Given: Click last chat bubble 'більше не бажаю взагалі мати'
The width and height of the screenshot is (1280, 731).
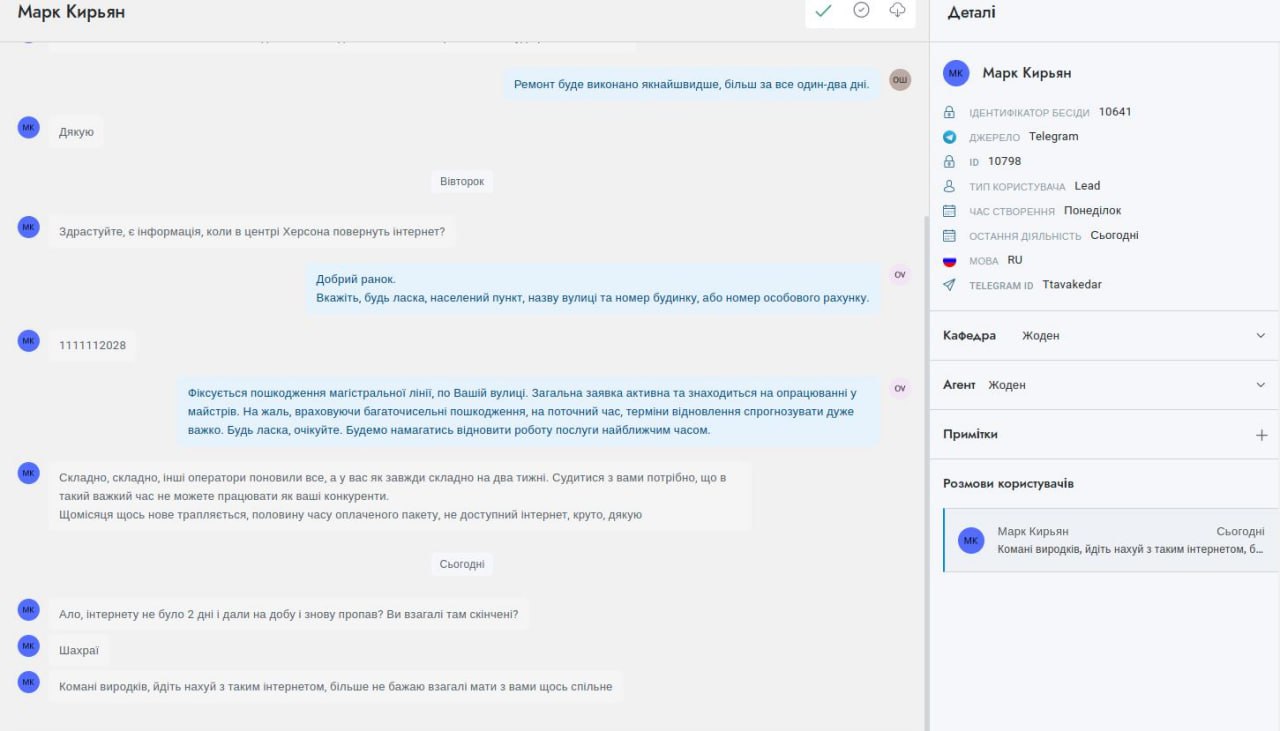Looking at the screenshot, I should [335, 686].
